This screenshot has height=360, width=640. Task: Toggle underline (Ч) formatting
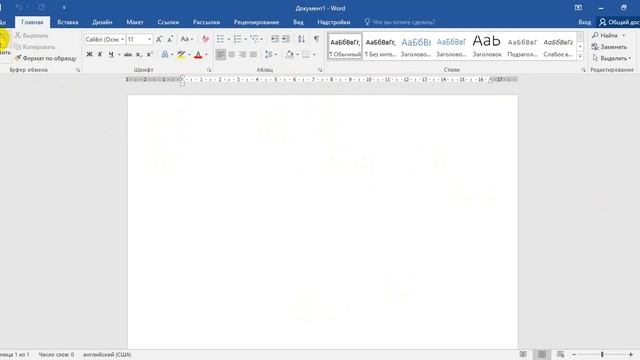tap(111, 54)
